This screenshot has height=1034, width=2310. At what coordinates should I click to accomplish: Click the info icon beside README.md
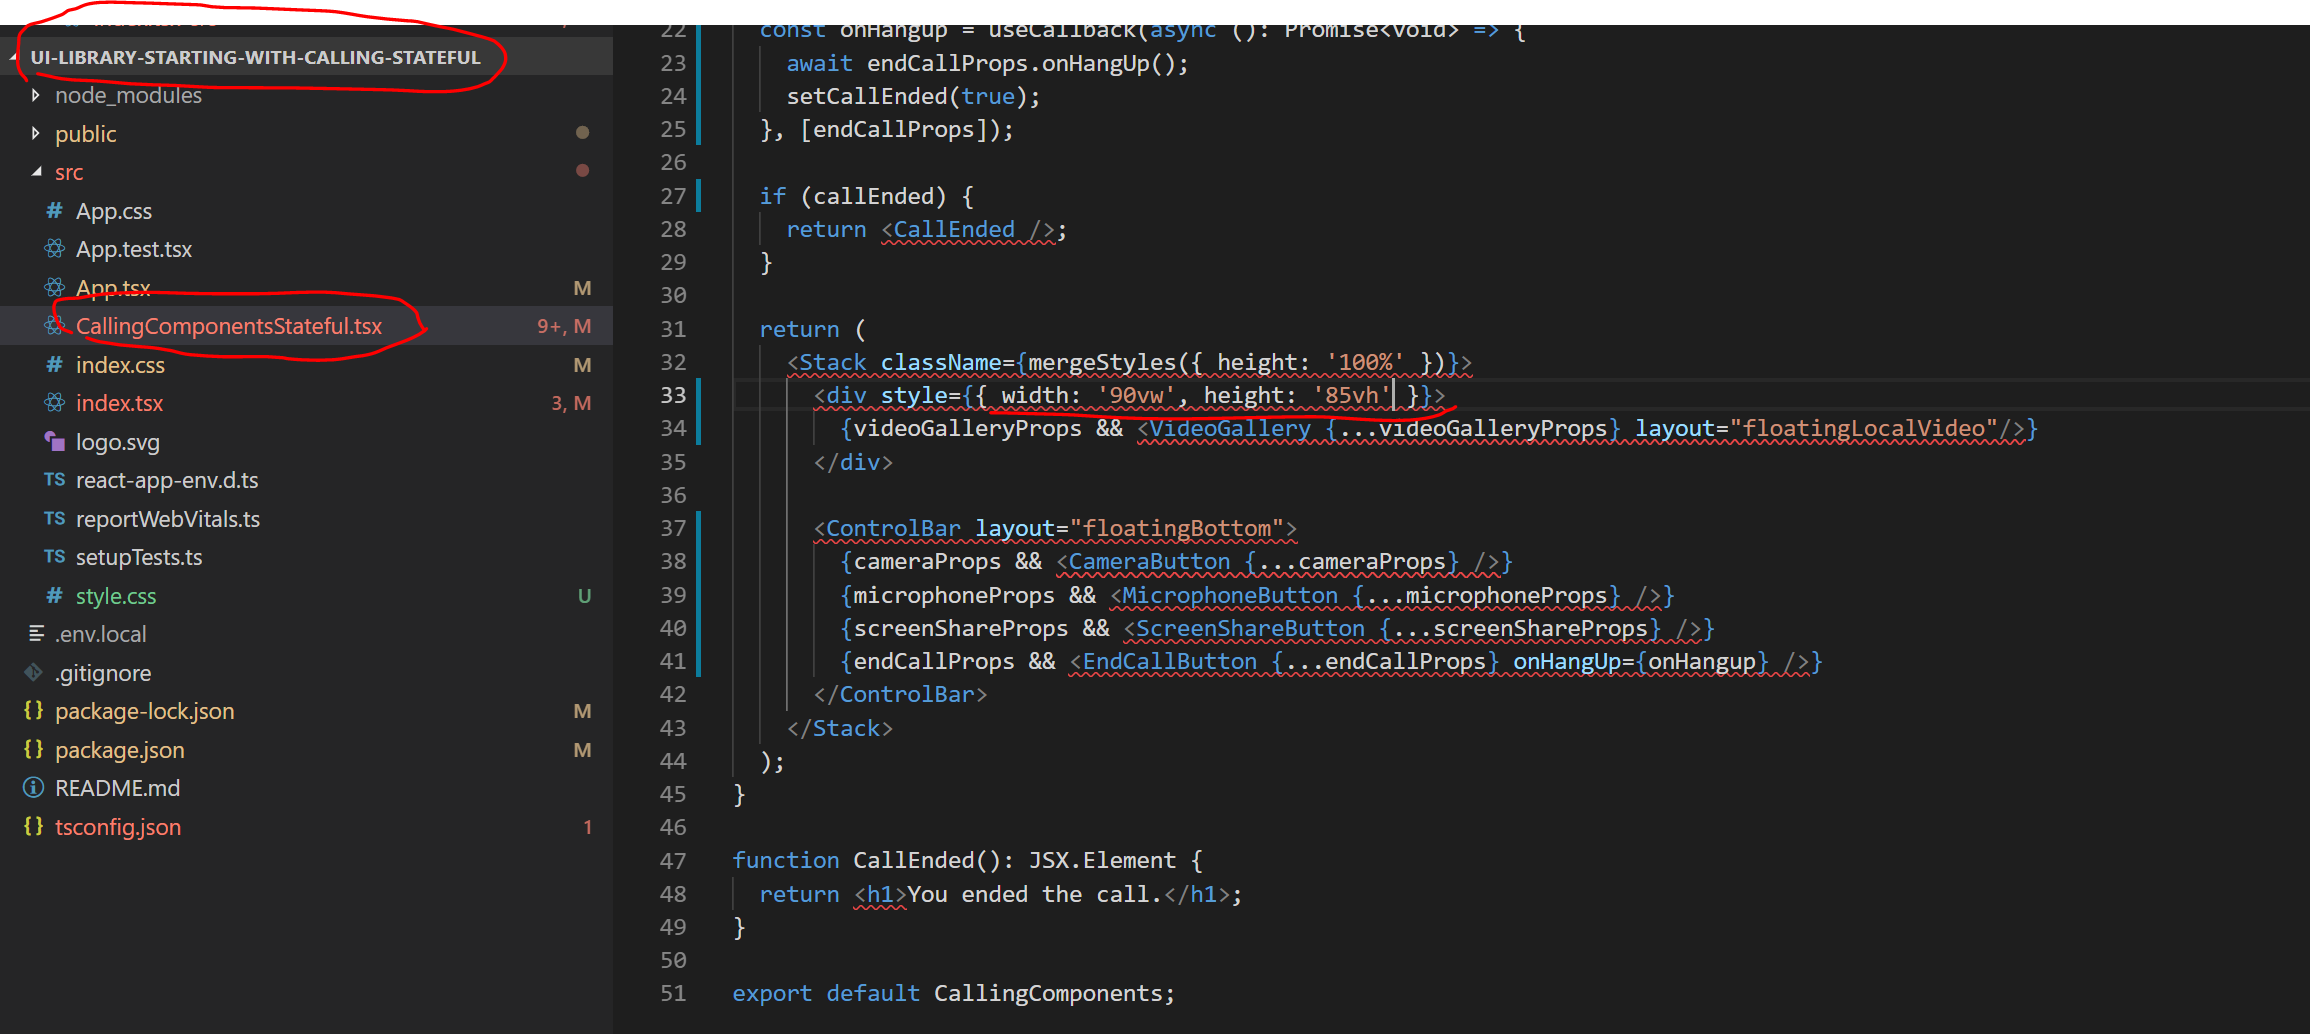pos(32,788)
